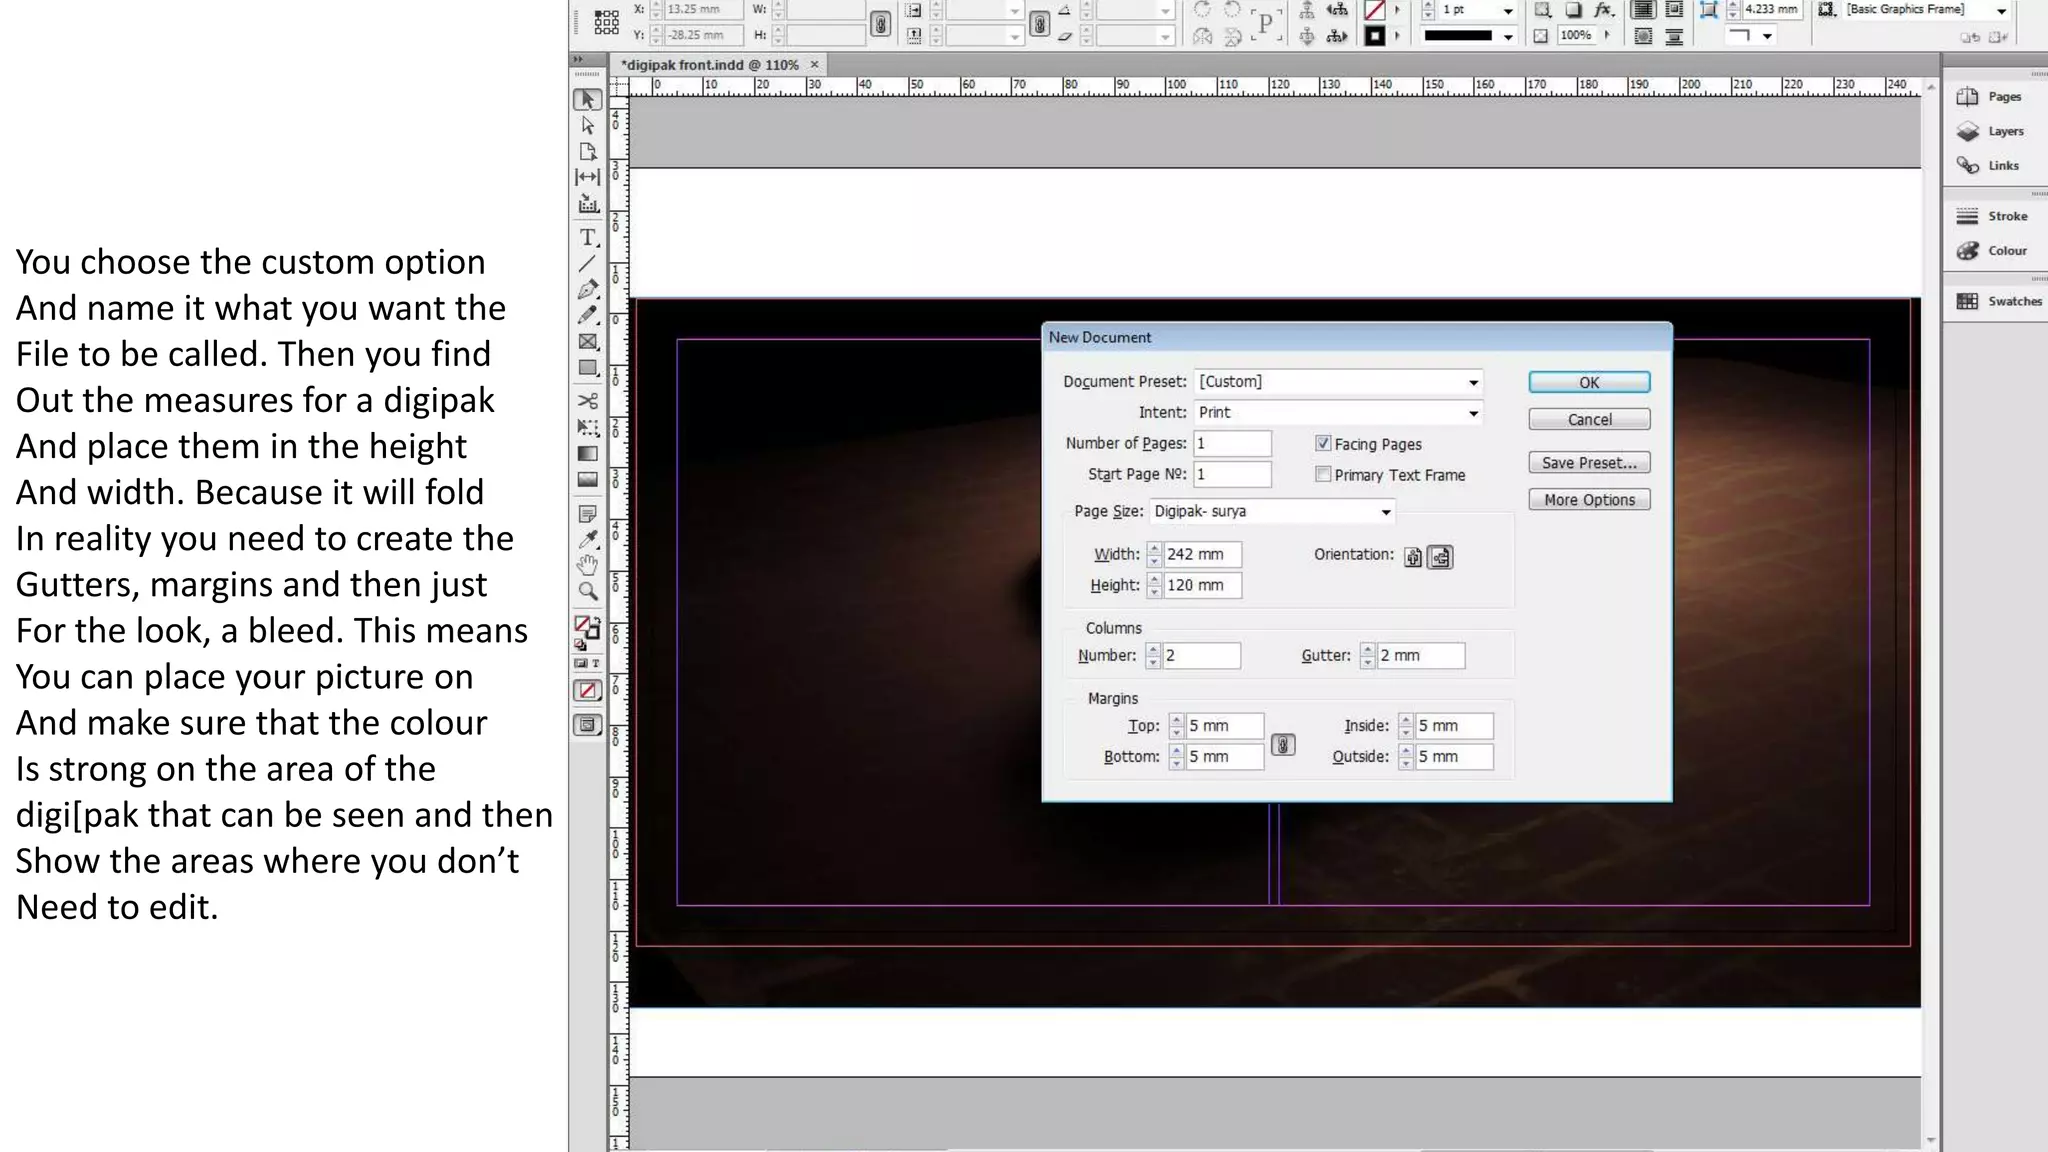Click OK in New Document dialog
Viewport: 2048px width, 1152px height.
[x=1589, y=382]
